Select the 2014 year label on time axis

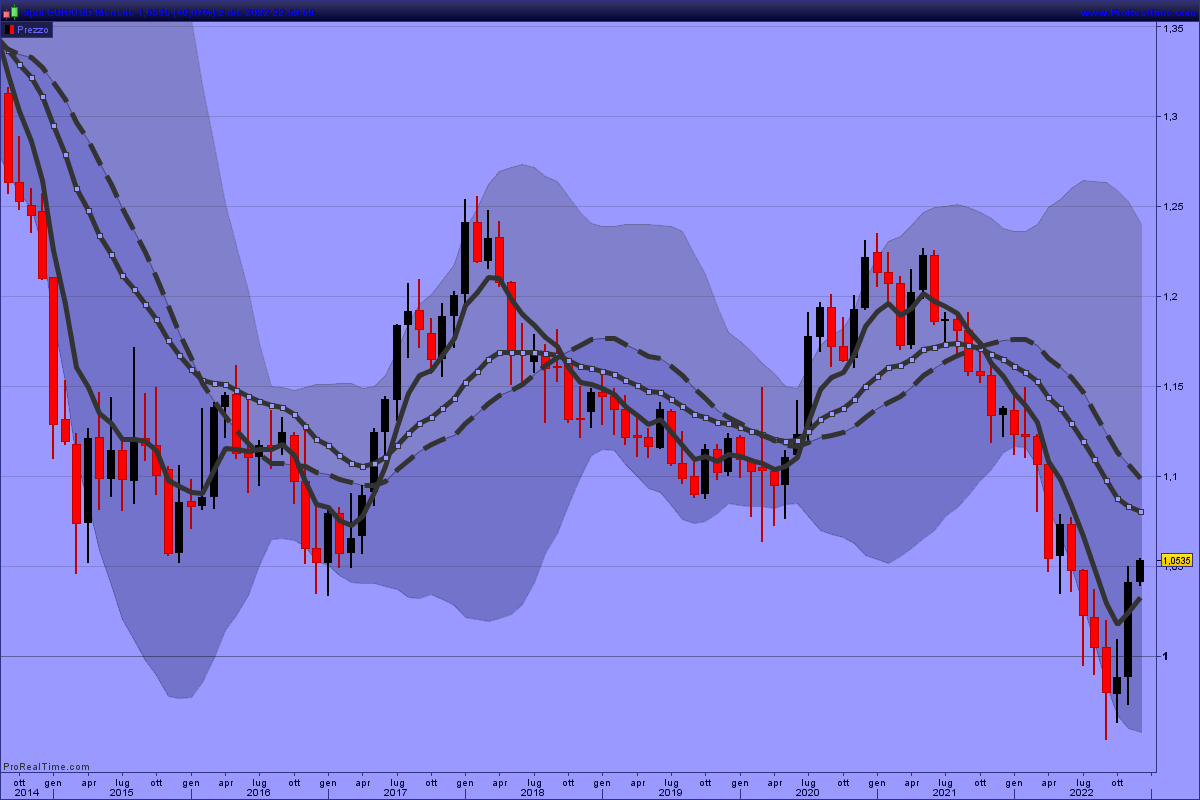27,792
